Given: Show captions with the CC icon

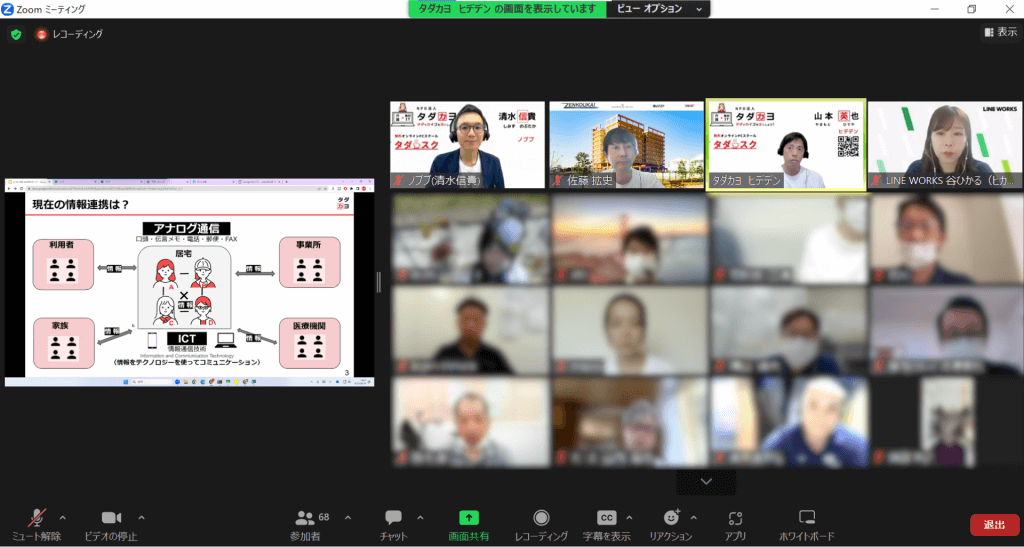Looking at the screenshot, I should pyautogui.click(x=606, y=518).
